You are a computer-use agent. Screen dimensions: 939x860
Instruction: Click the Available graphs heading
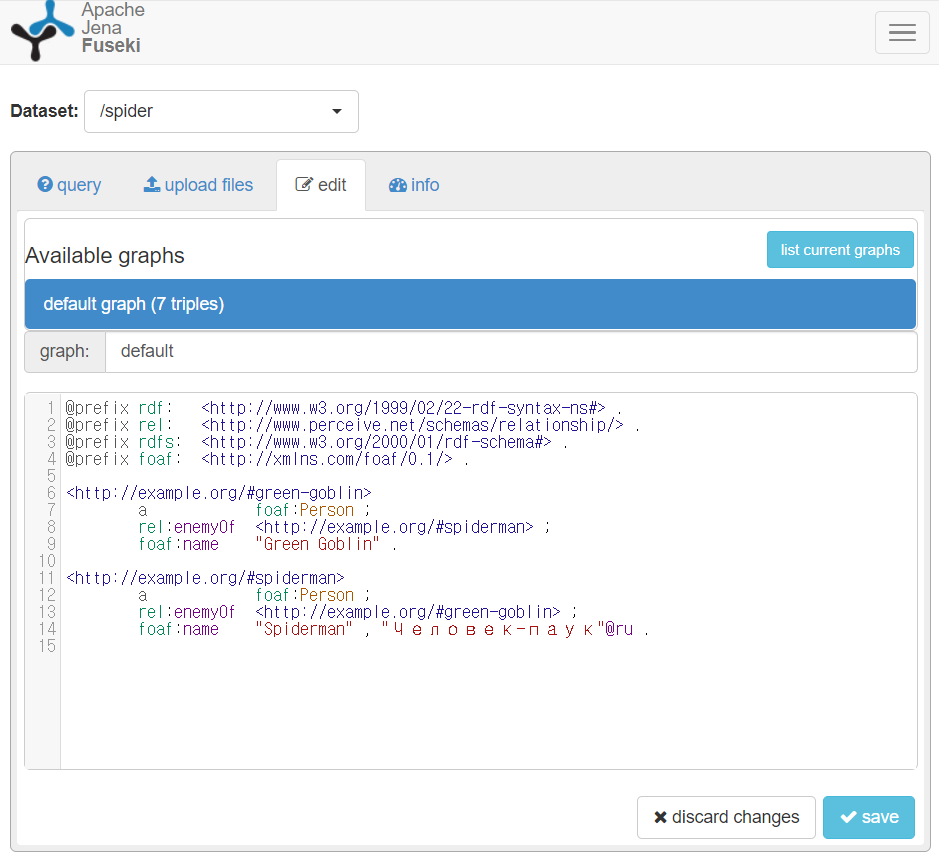click(105, 256)
